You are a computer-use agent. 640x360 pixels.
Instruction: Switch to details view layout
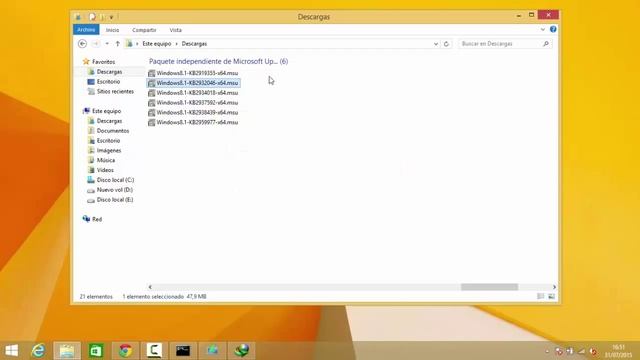[540, 296]
